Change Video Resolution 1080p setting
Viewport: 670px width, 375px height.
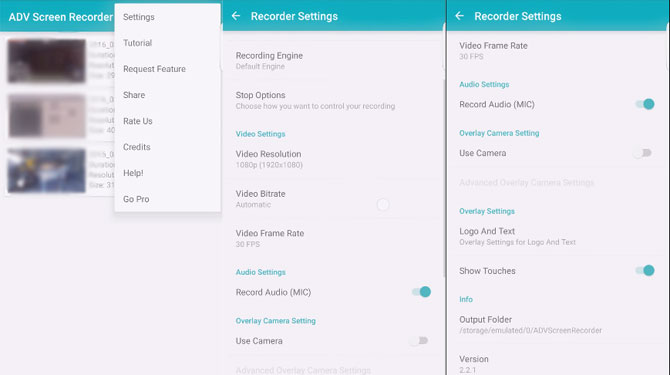(x=333, y=159)
